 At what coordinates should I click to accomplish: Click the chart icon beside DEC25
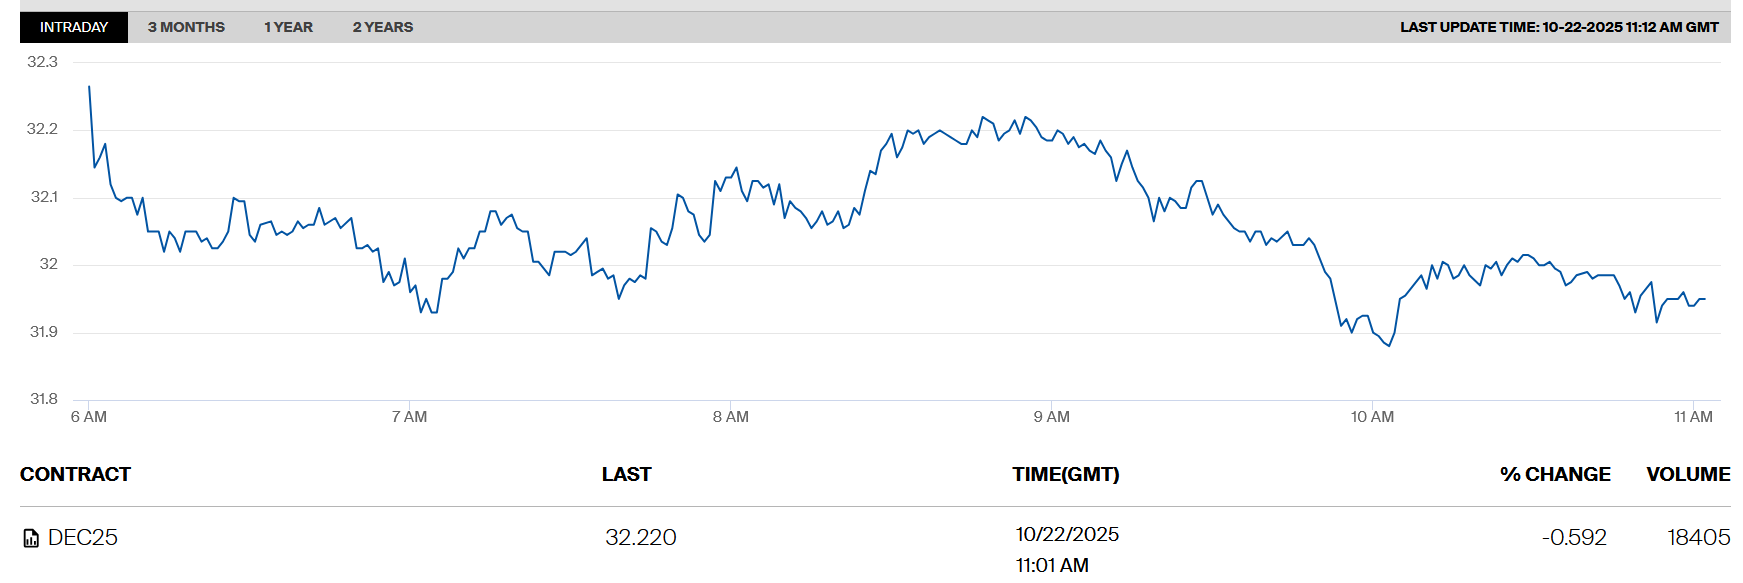tap(31, 538)
